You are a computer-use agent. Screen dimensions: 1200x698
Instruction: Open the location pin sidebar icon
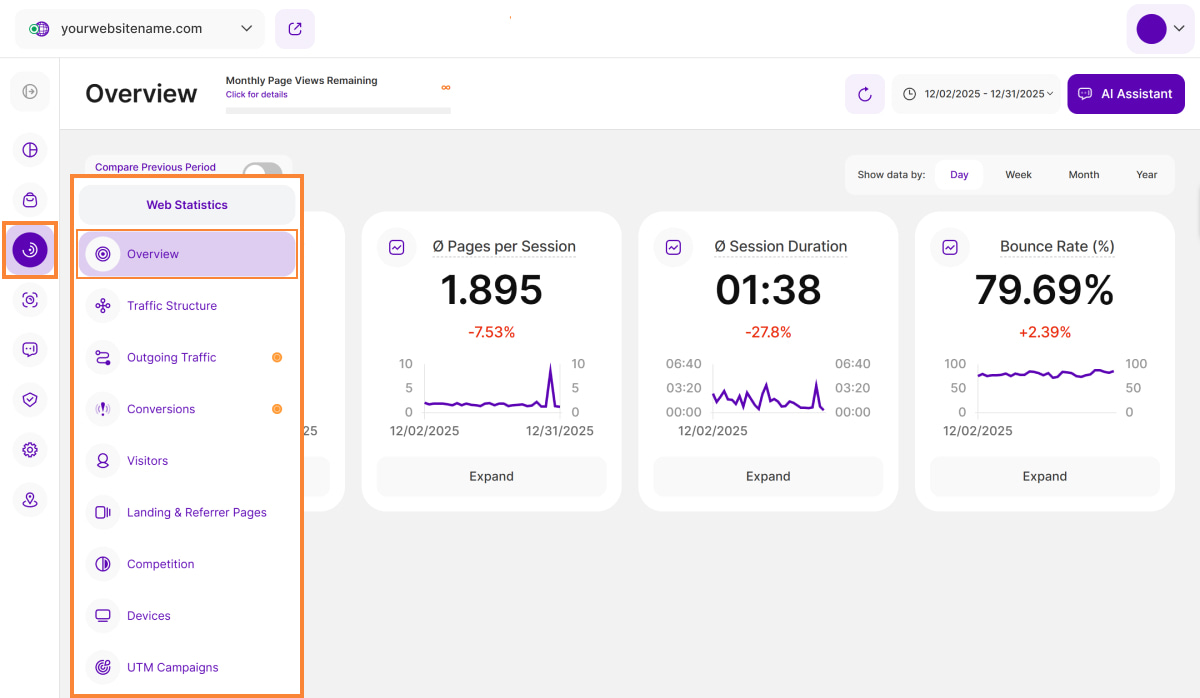click(x=30, y=500)
